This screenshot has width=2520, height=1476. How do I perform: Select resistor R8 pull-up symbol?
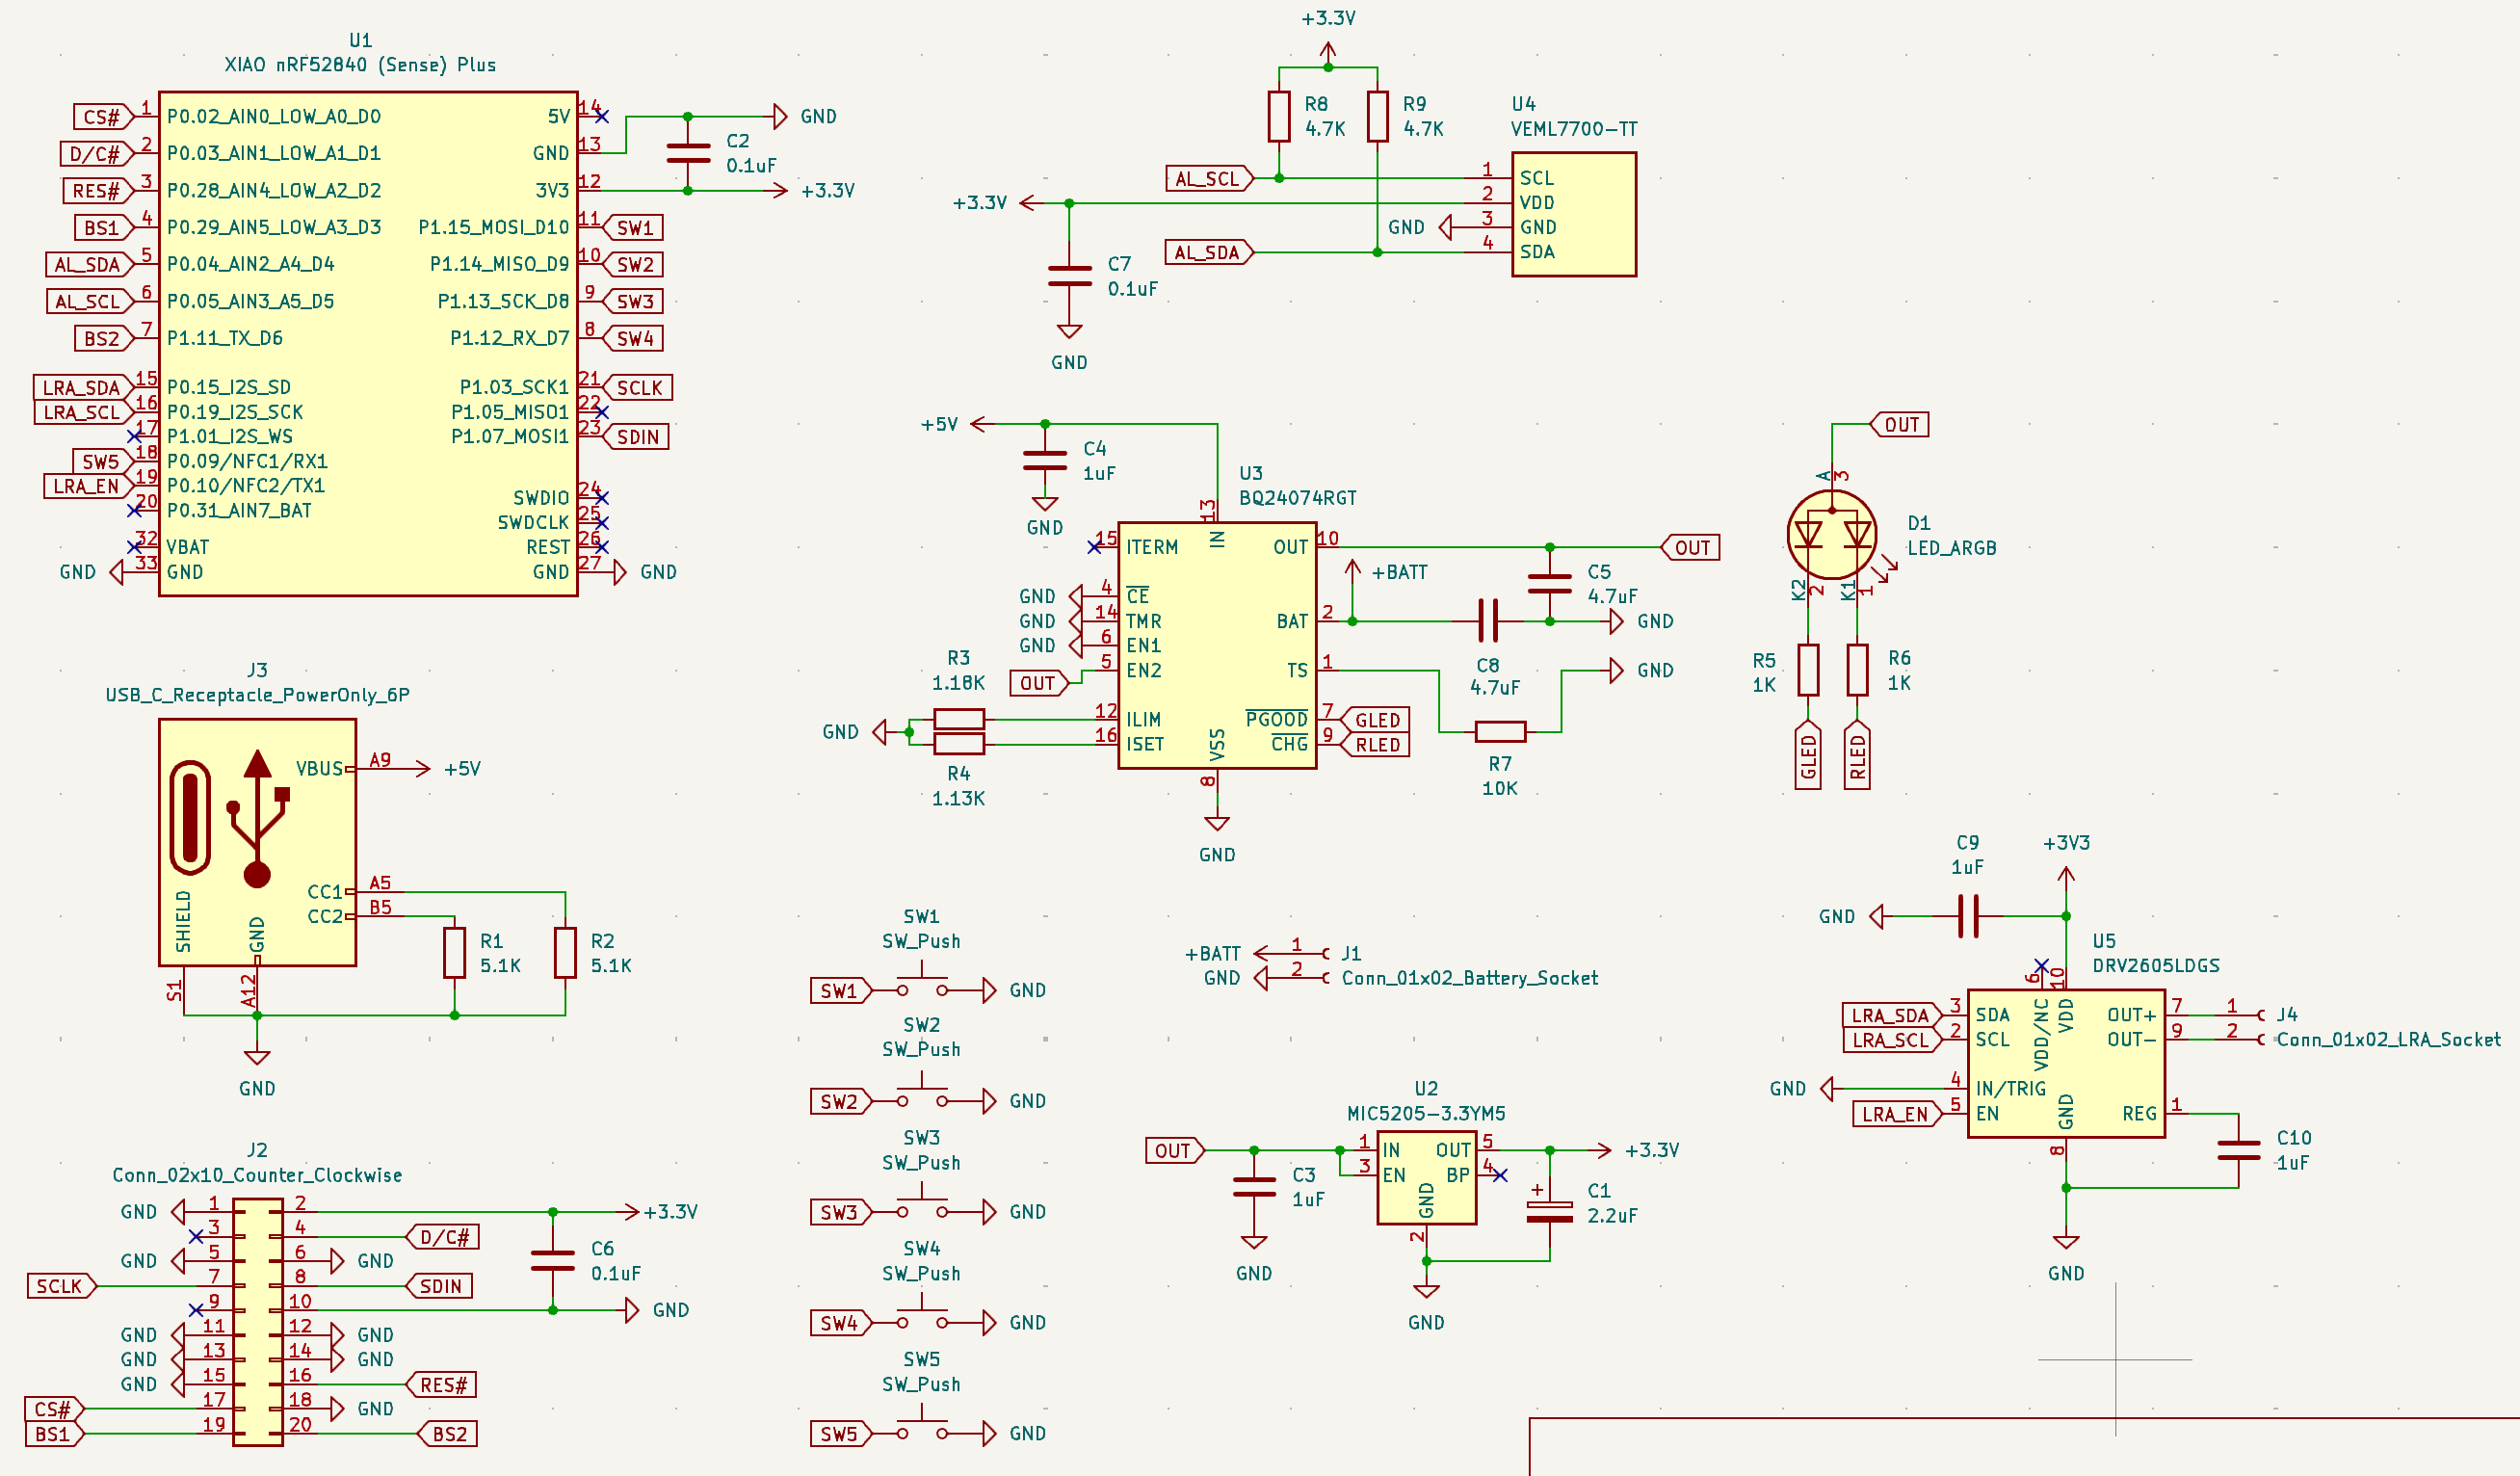(1279, 116)
